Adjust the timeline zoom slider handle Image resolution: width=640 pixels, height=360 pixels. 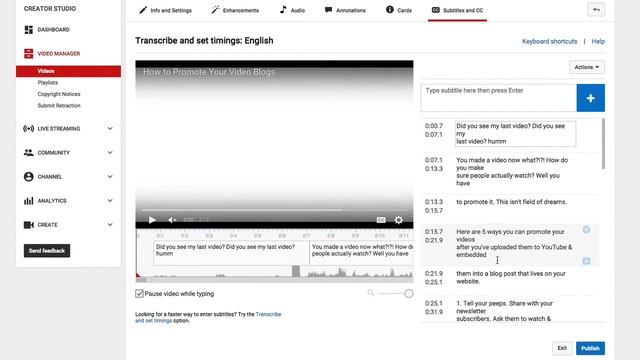coord(409,293)
